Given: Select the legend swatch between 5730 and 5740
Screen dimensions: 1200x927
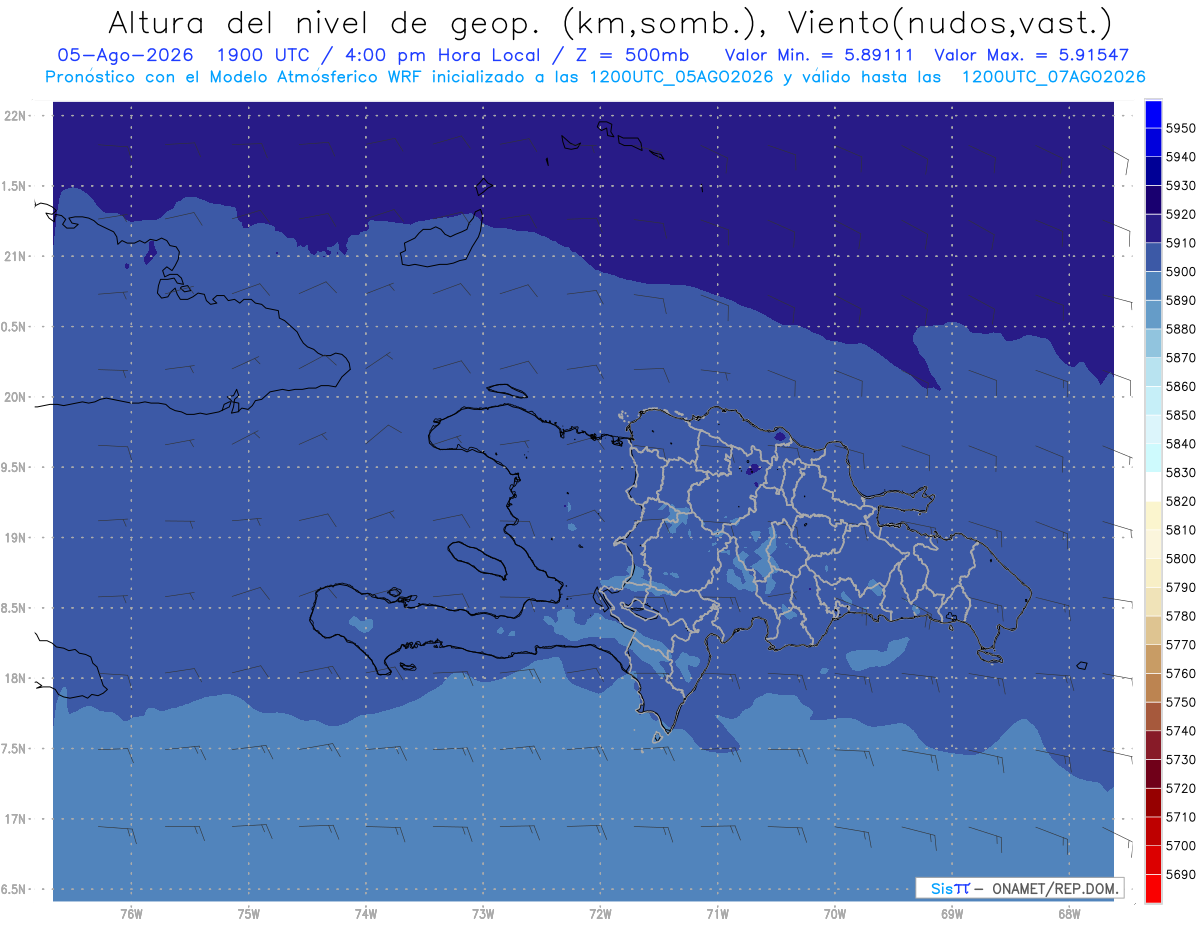Looking at the screenshot, I should (x=1153, y=745).
